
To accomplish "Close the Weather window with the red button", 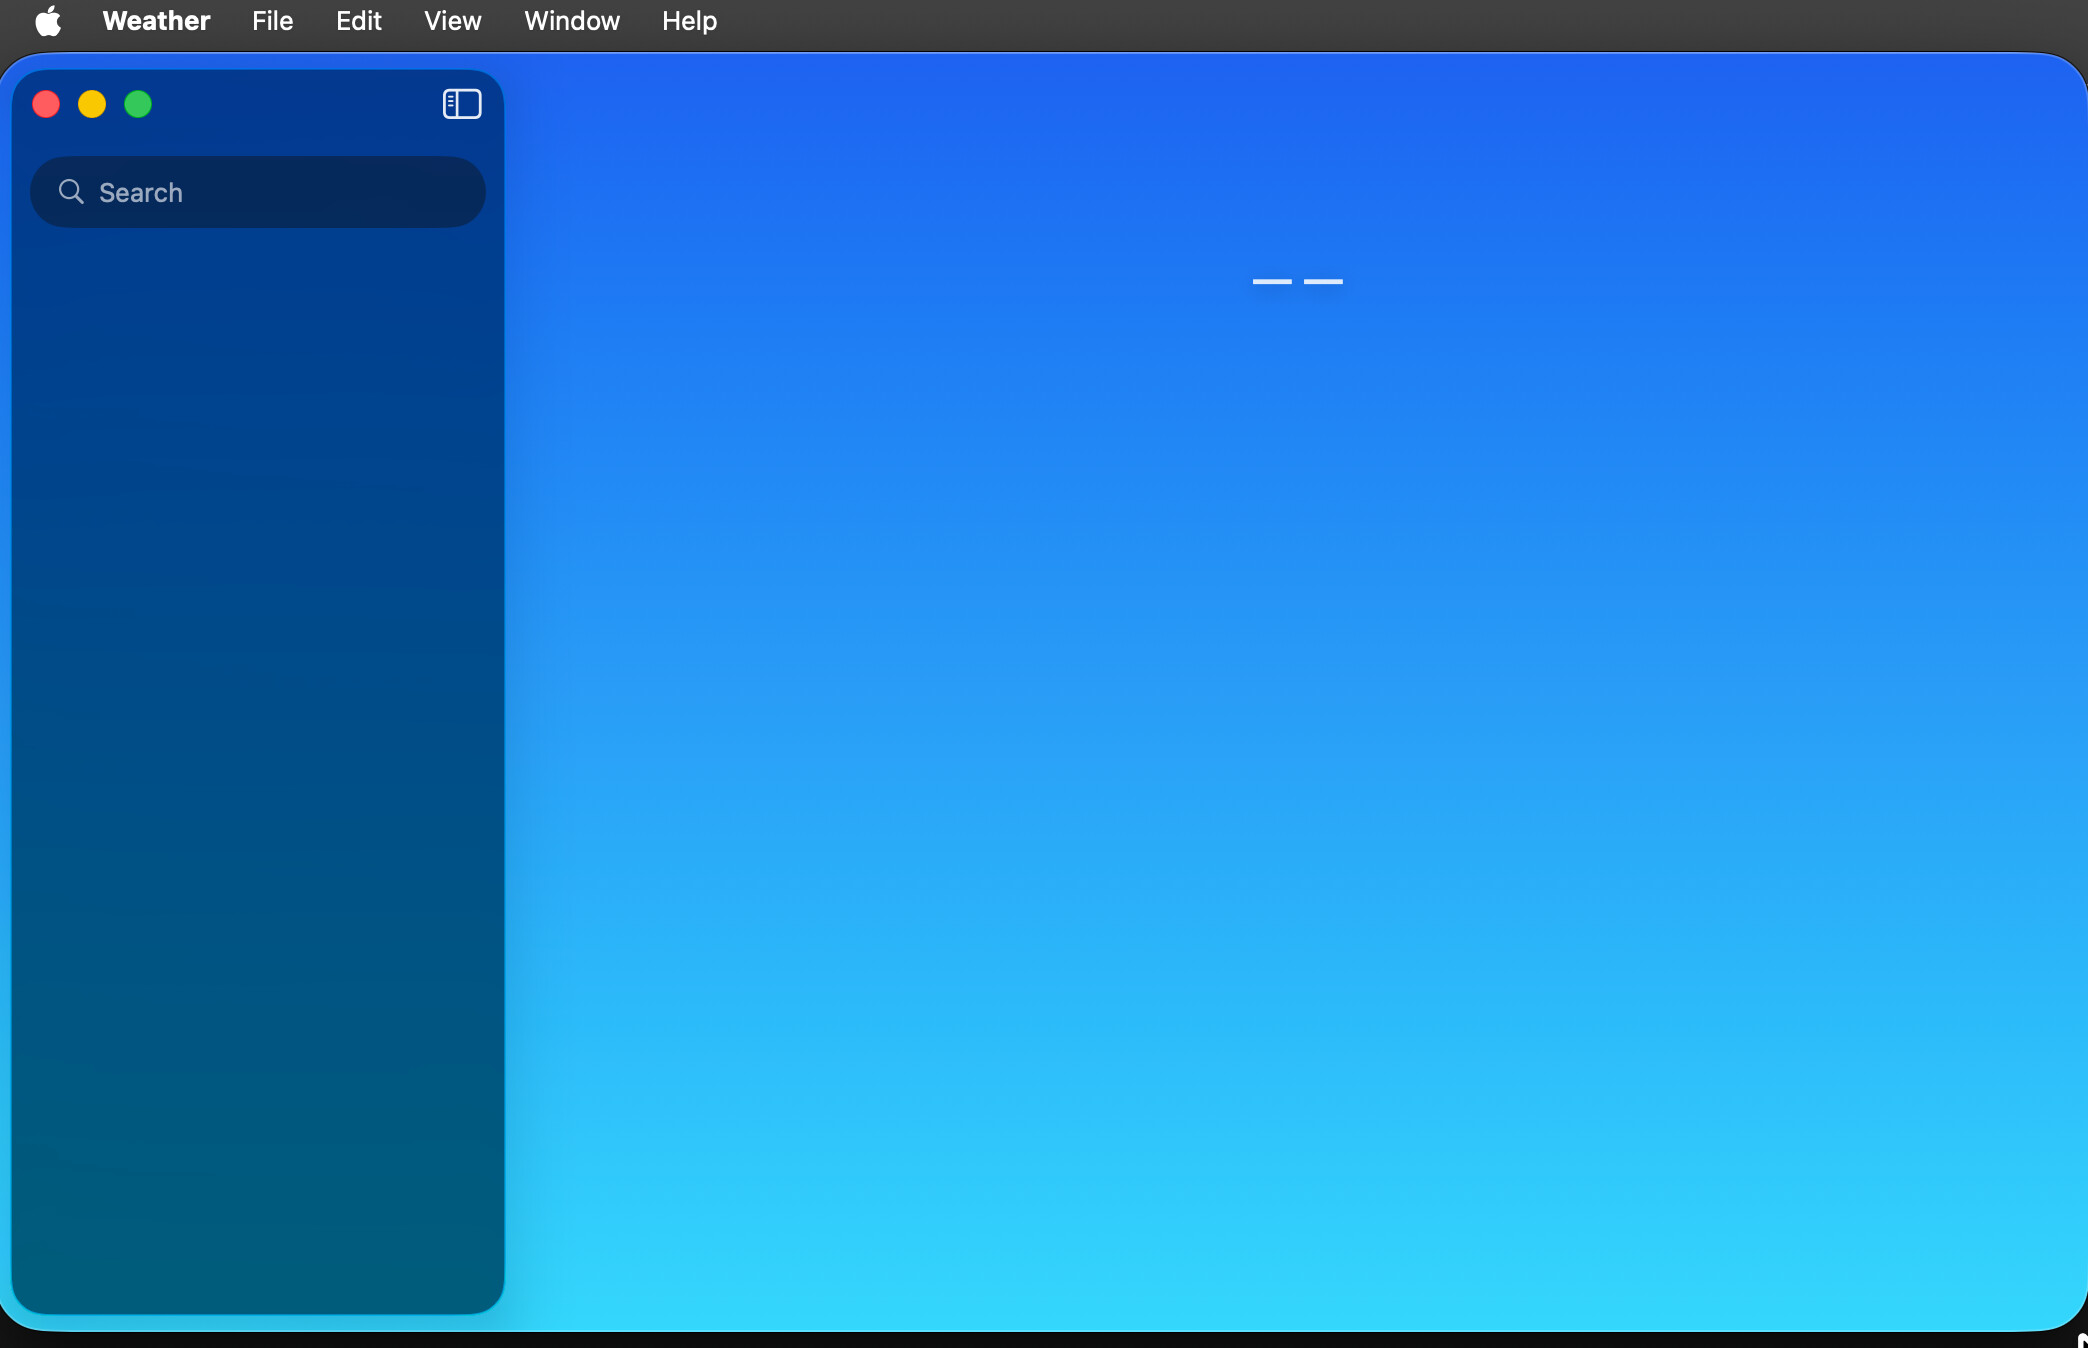I will click(46, 104).
